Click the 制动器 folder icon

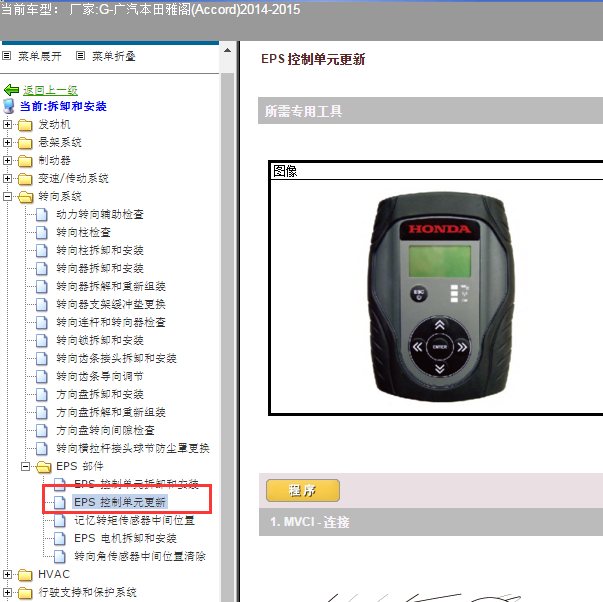[25, 161]
